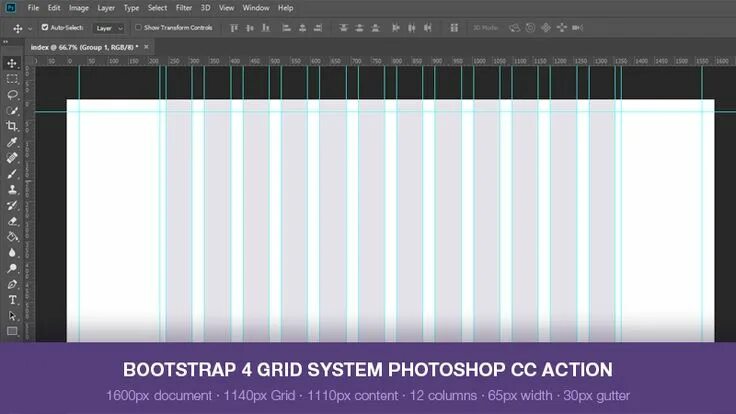Align left edges of layers
The height and width of the screenshot is (414, 736).
click(286, 28)
